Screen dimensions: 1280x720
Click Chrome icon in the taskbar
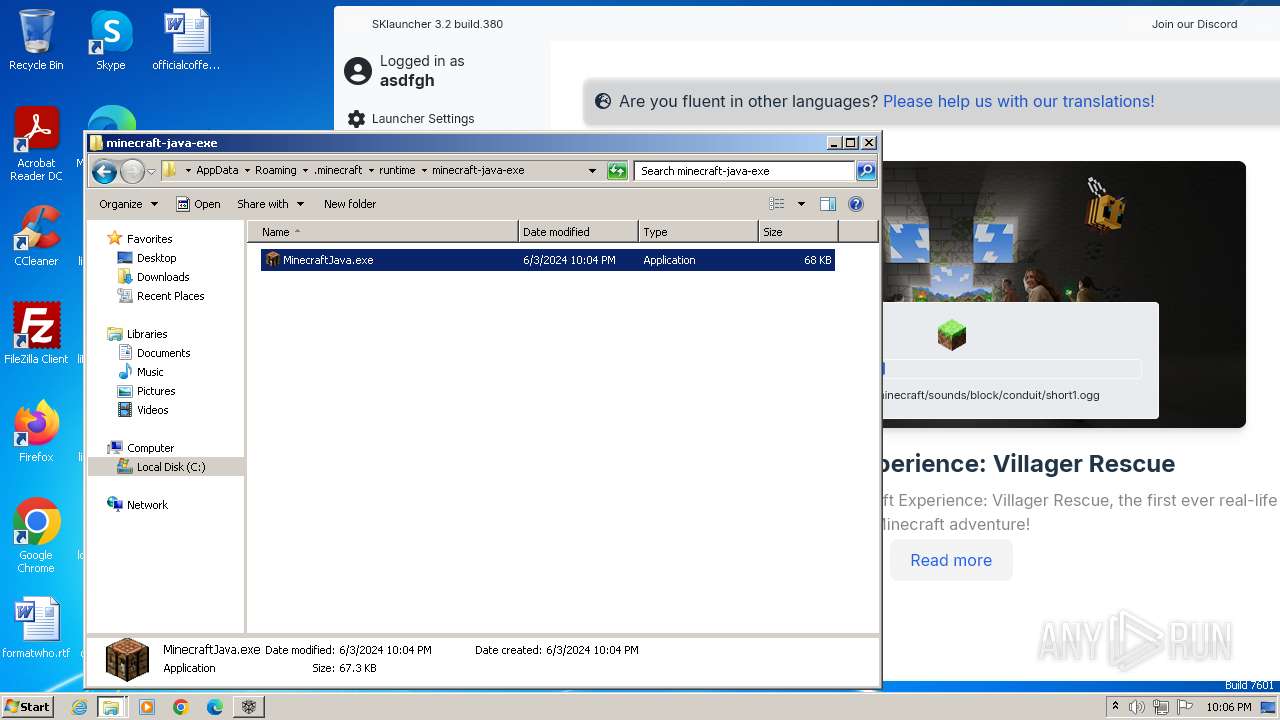[181, 707]
